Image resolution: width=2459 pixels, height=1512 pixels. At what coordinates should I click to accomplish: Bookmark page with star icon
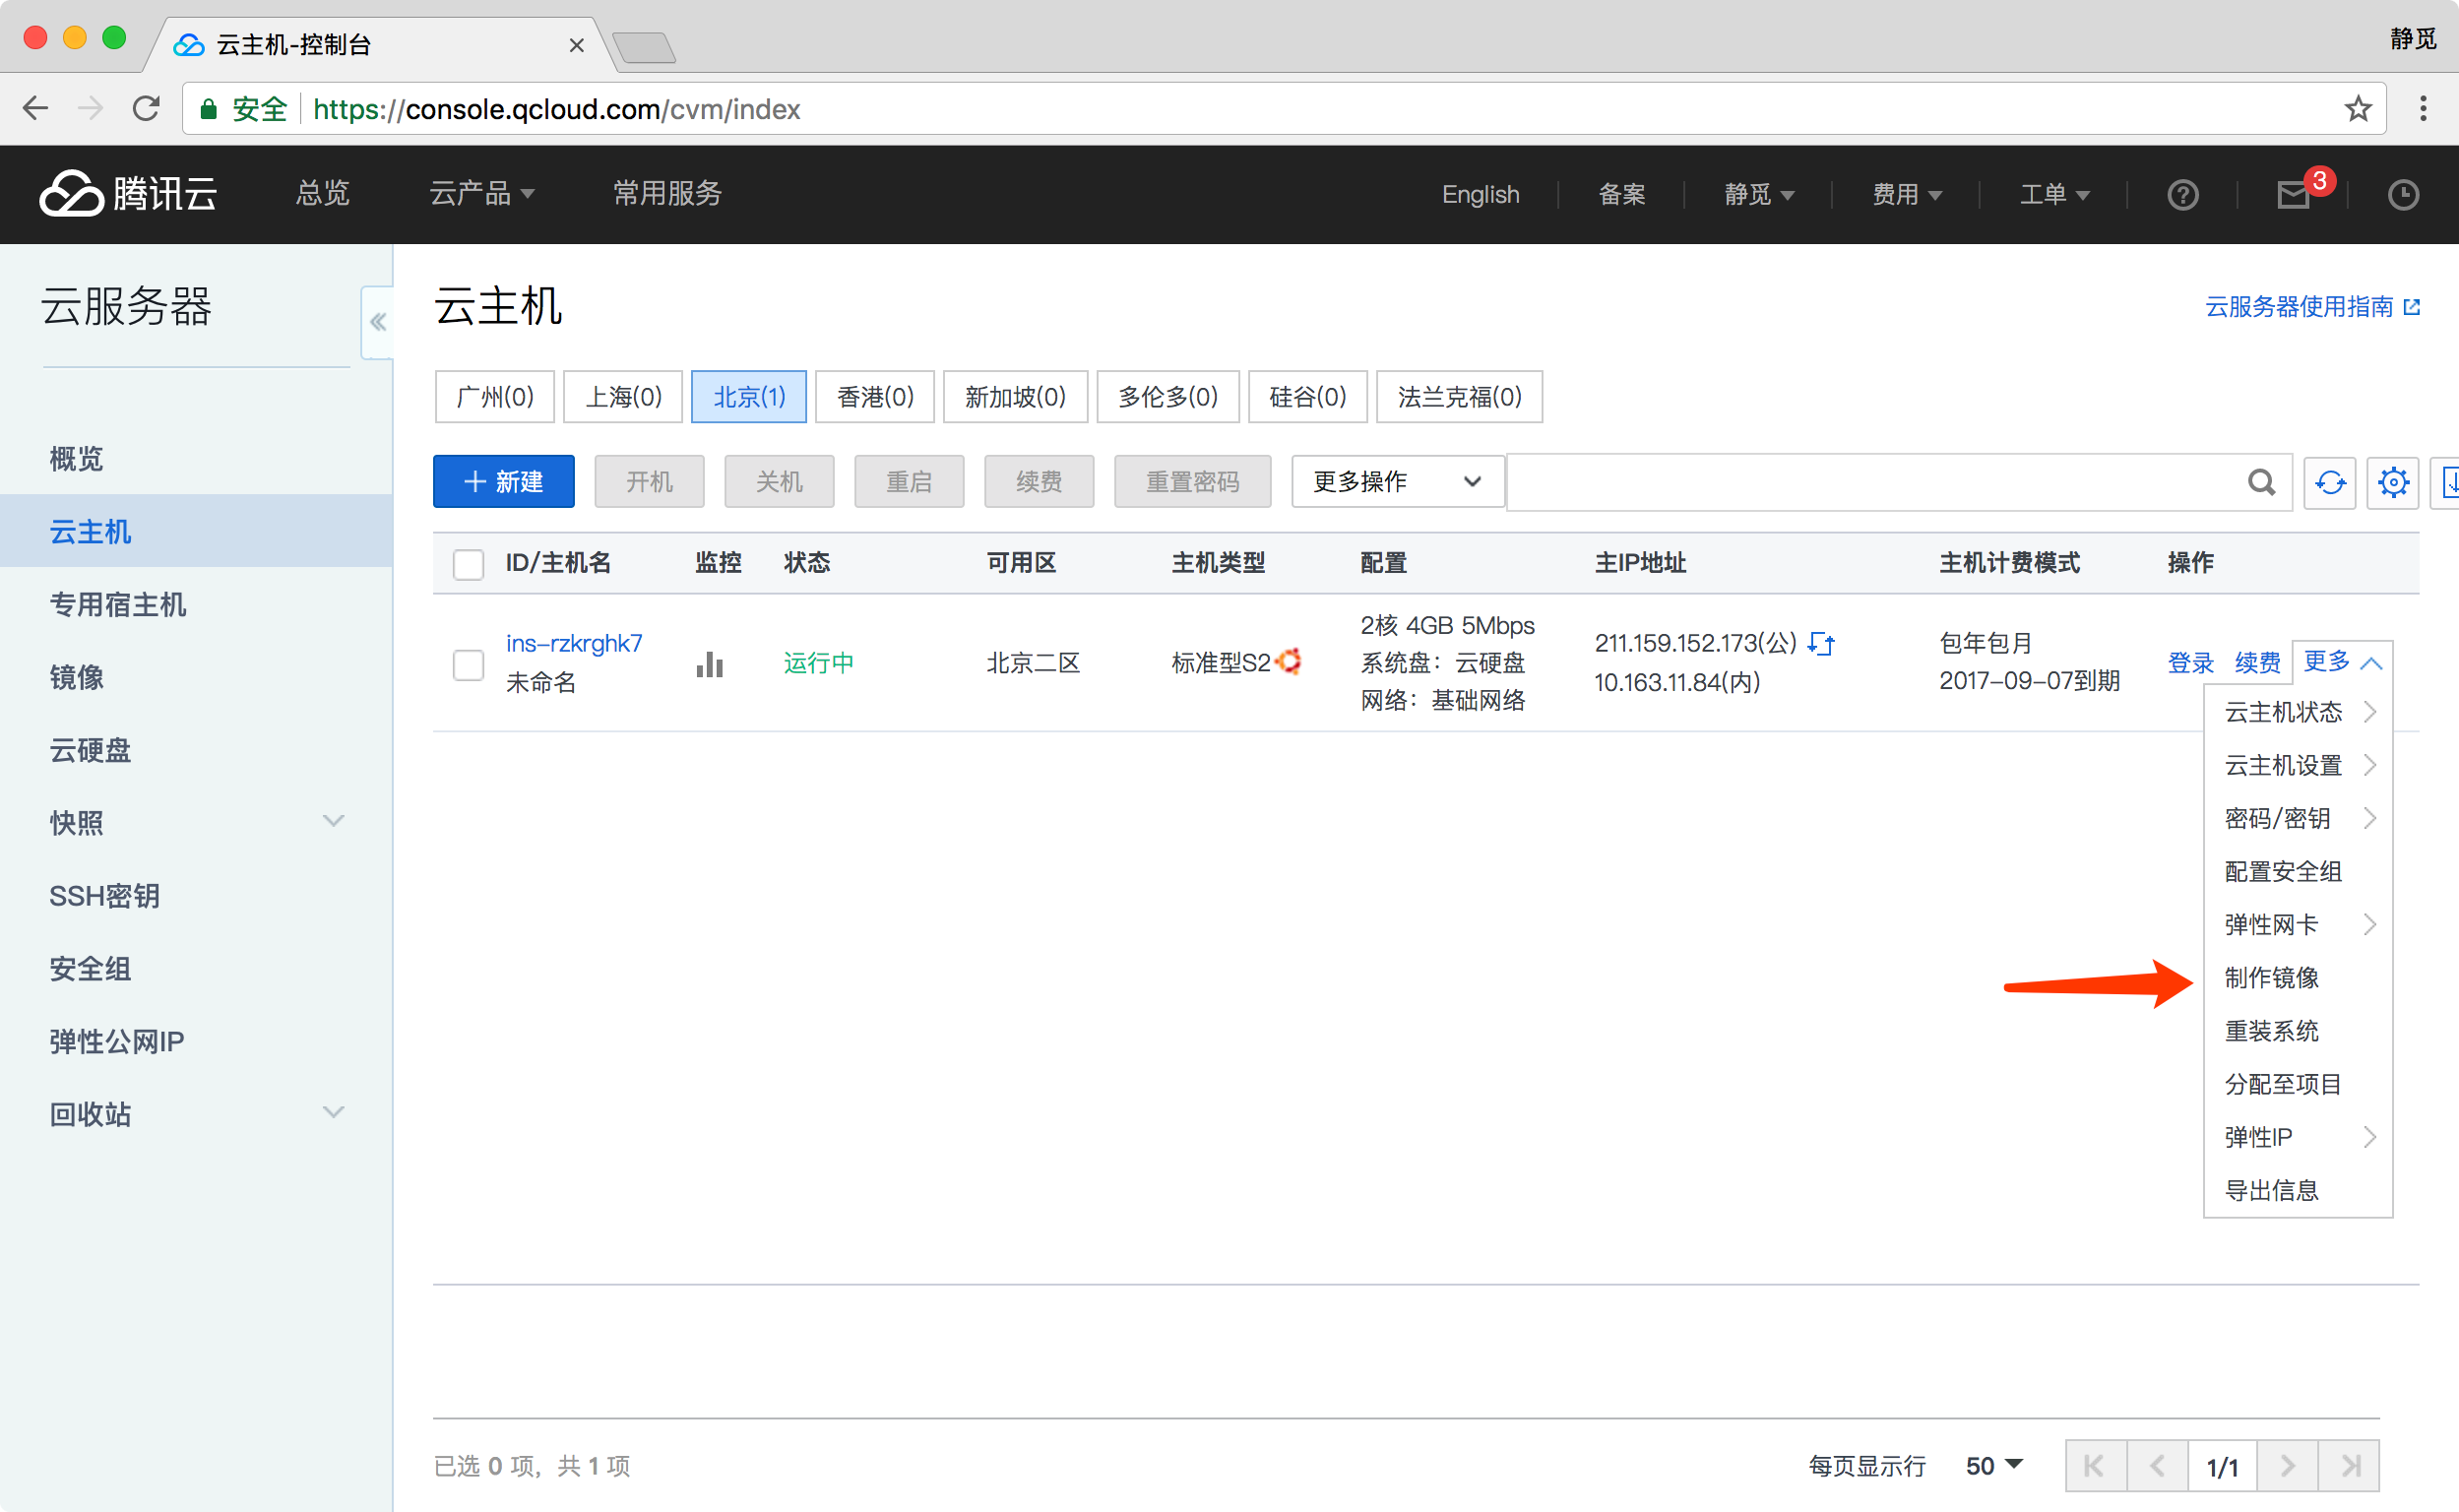[x=2357, y=109]
